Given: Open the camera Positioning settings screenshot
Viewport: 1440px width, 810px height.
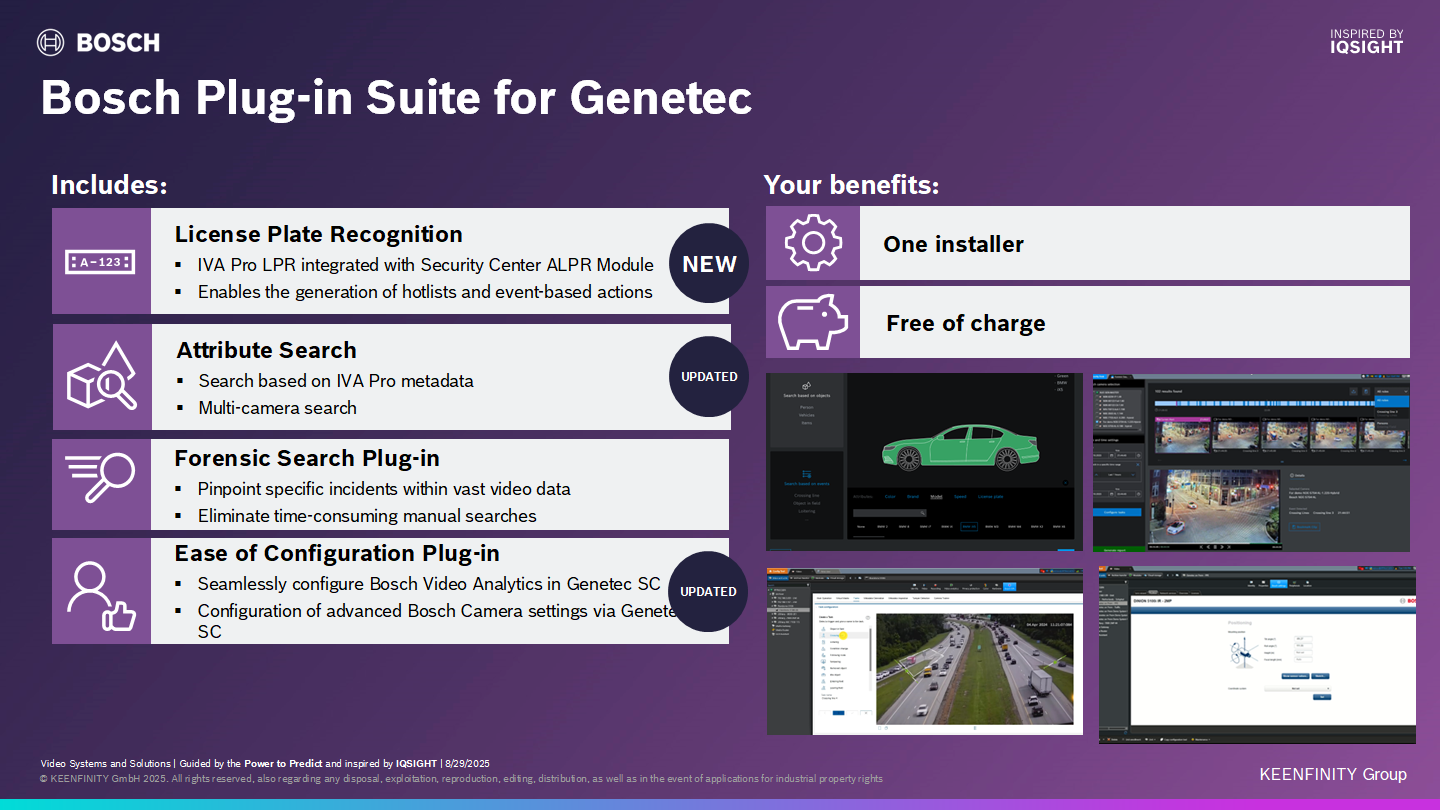Looking at the screenshot, I should [x=1257, y=655].
